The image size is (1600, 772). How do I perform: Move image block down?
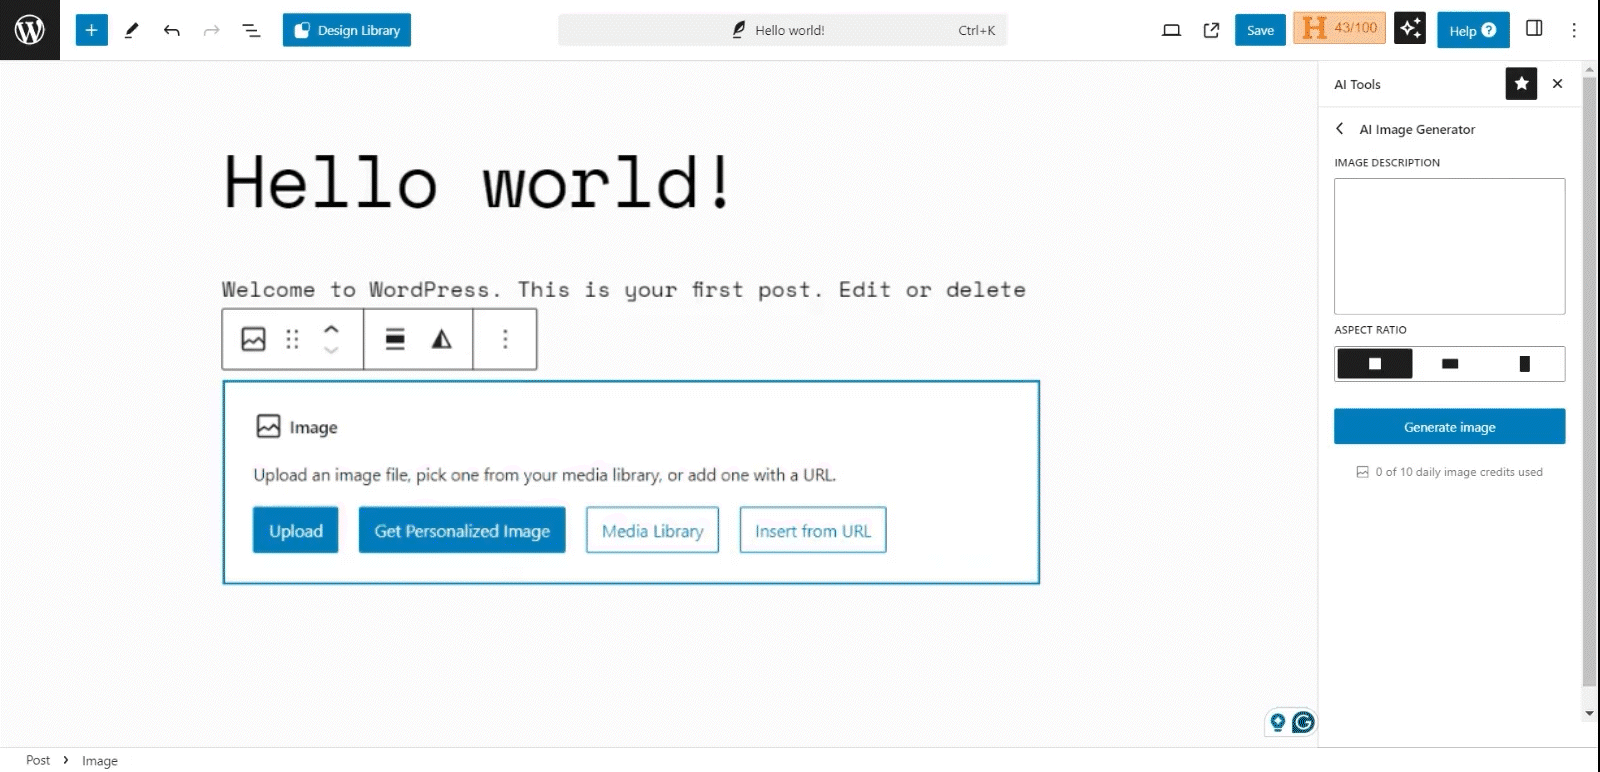point(331,350)
